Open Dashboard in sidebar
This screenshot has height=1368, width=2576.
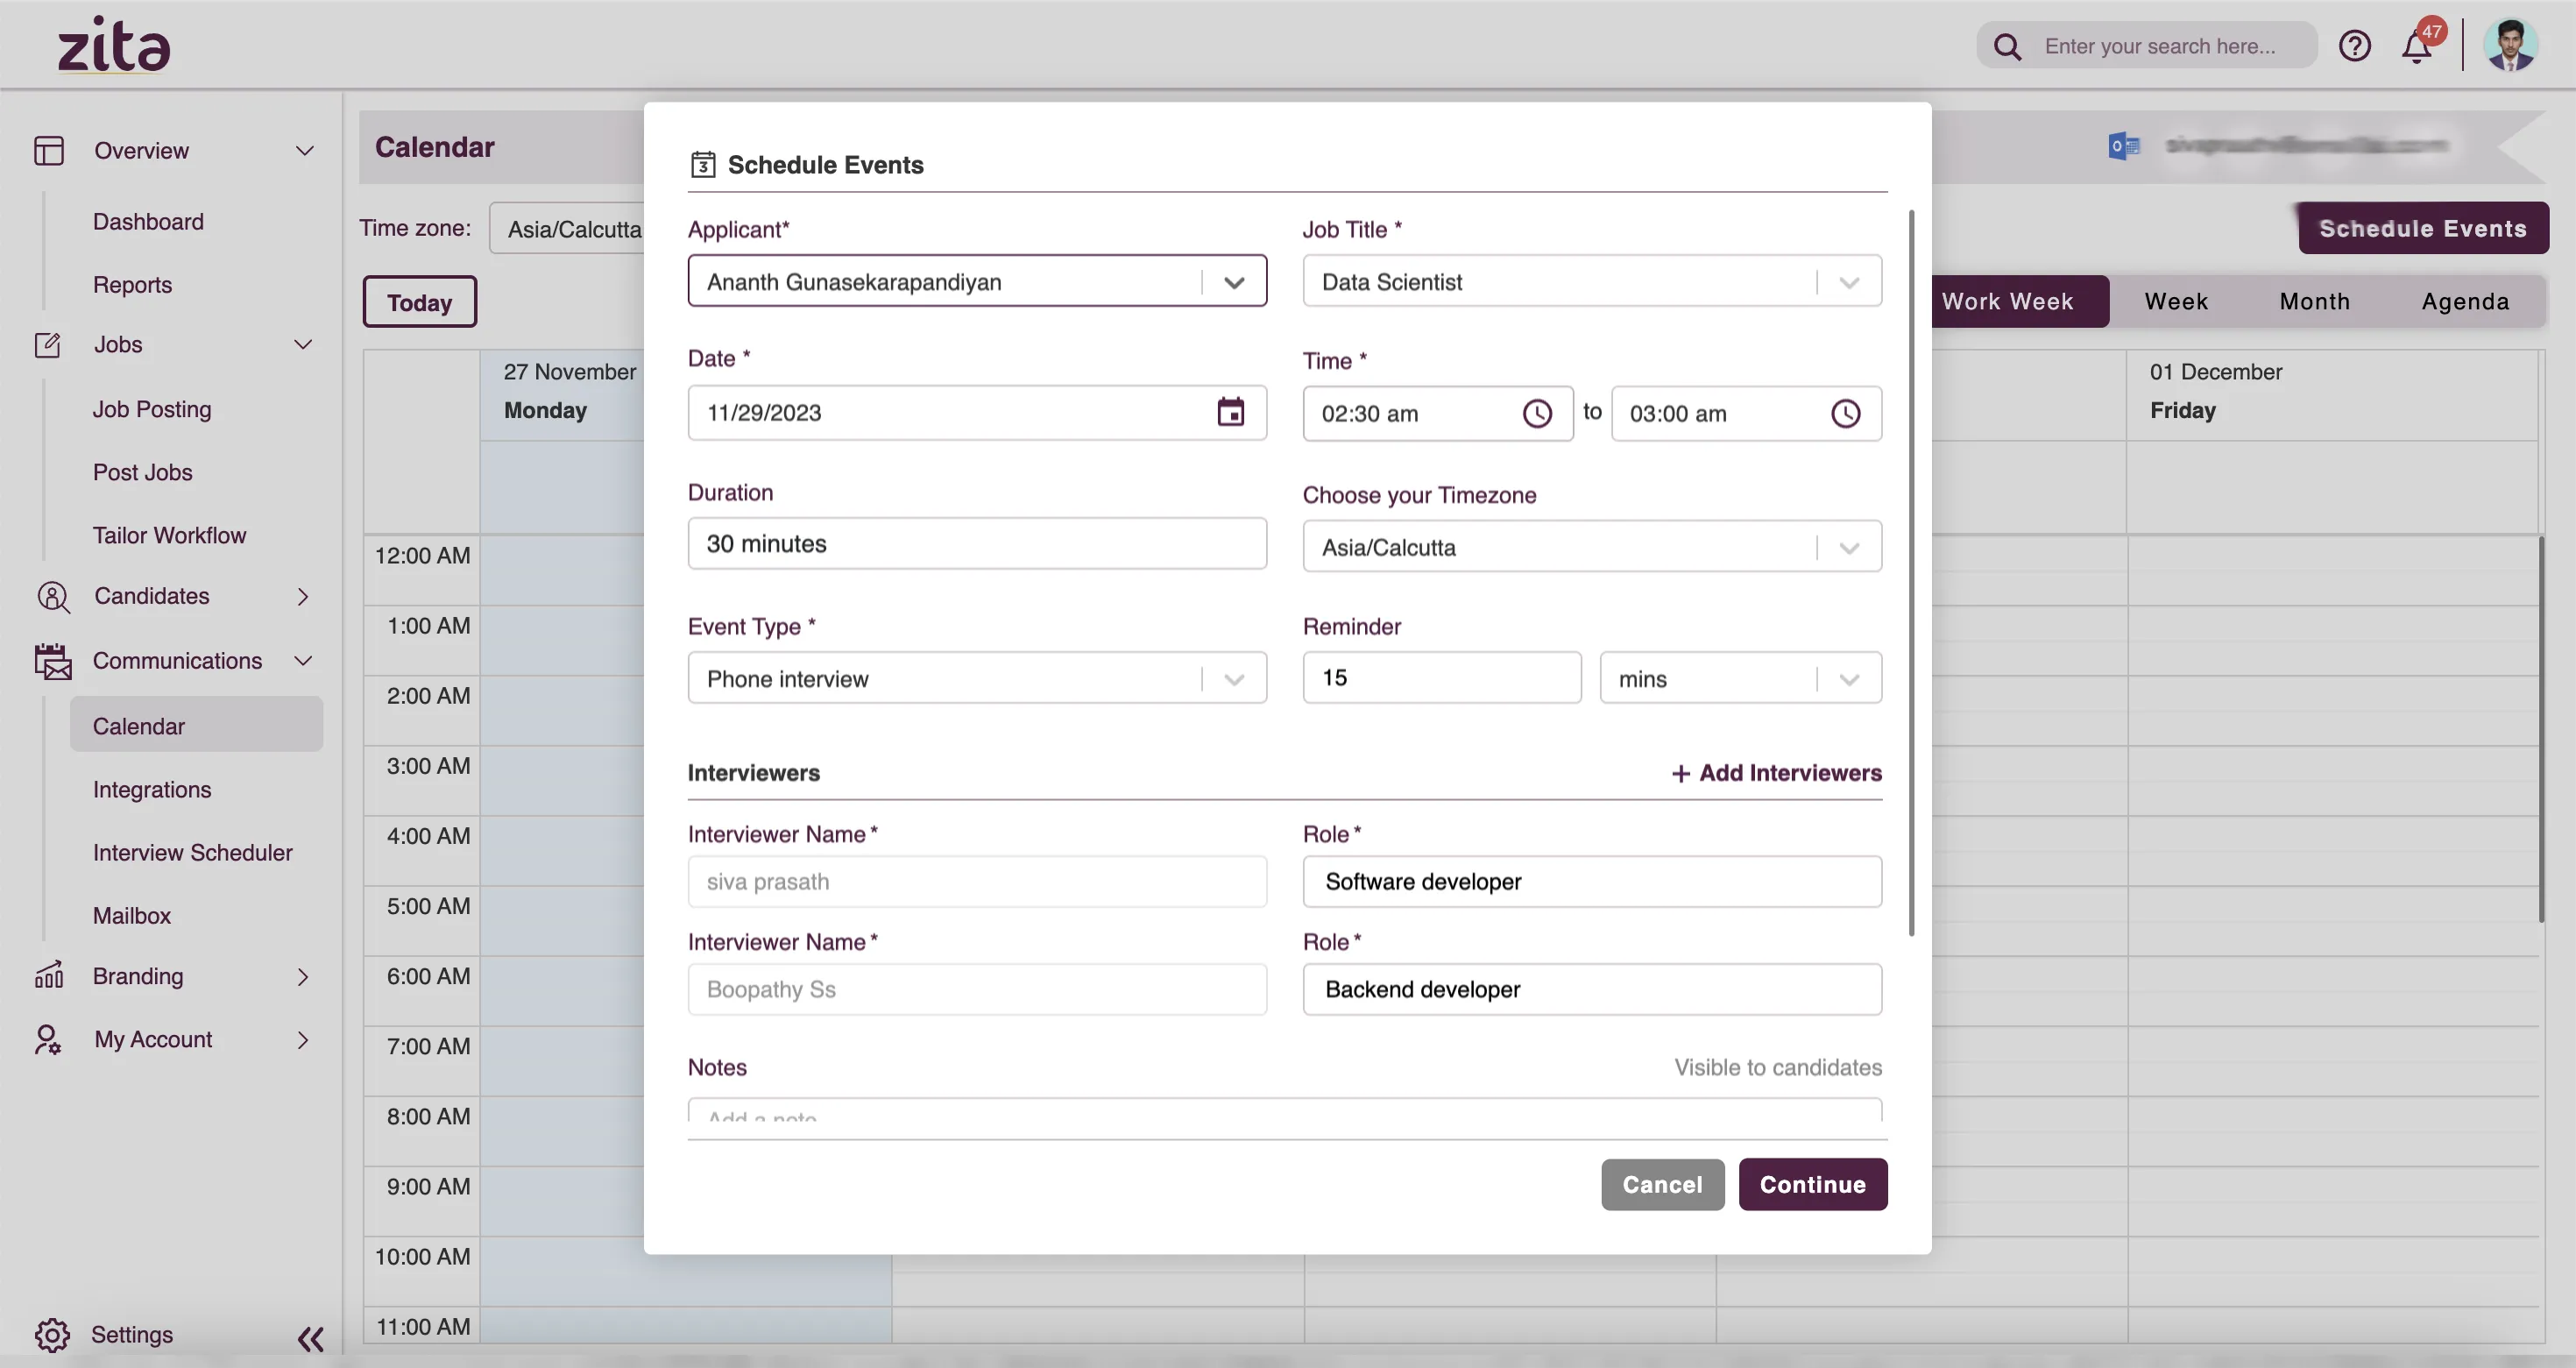148,222
